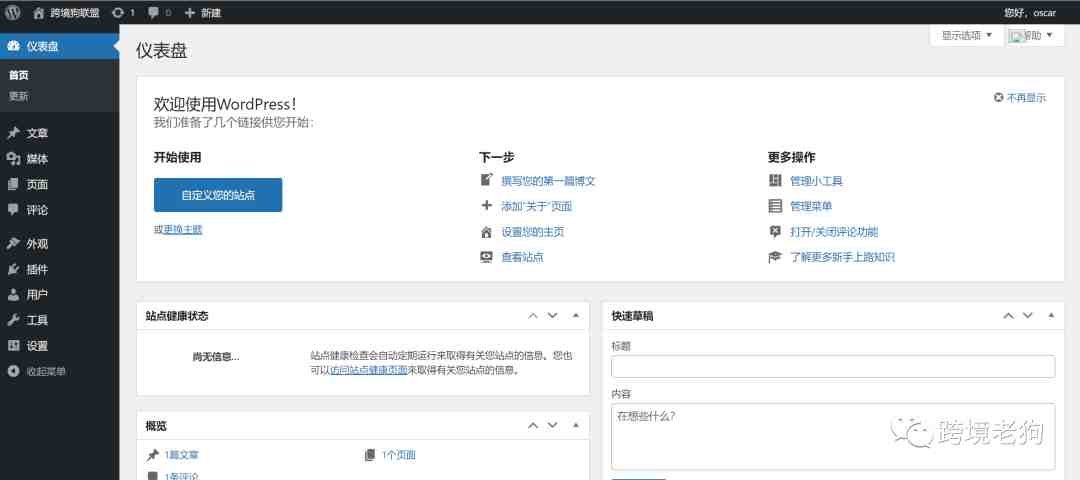Screen dimensions: 1080x480
Task: Click the 新建 text in admin bar
Action: pos(211,12)
